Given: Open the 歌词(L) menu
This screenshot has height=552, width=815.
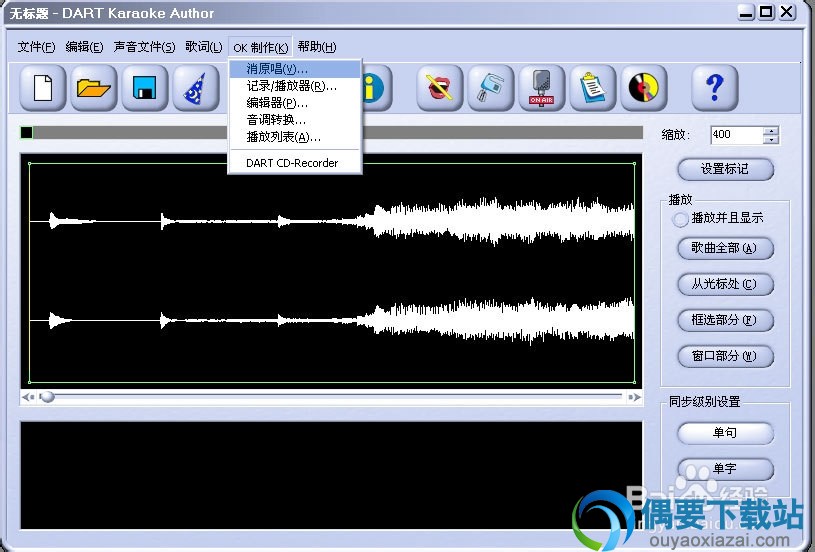Looking at the screenshot, I should click(x=203, y=47).
